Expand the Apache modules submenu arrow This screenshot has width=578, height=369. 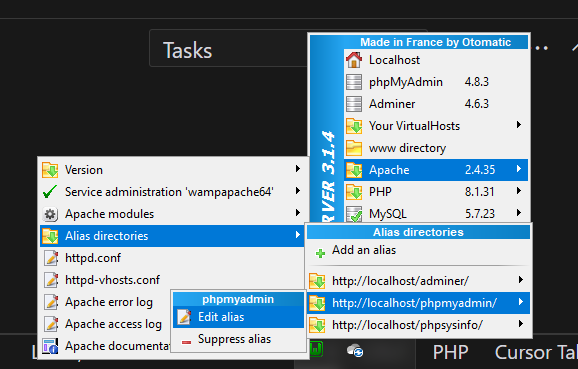pyautogui.click(x=297, y=213)
